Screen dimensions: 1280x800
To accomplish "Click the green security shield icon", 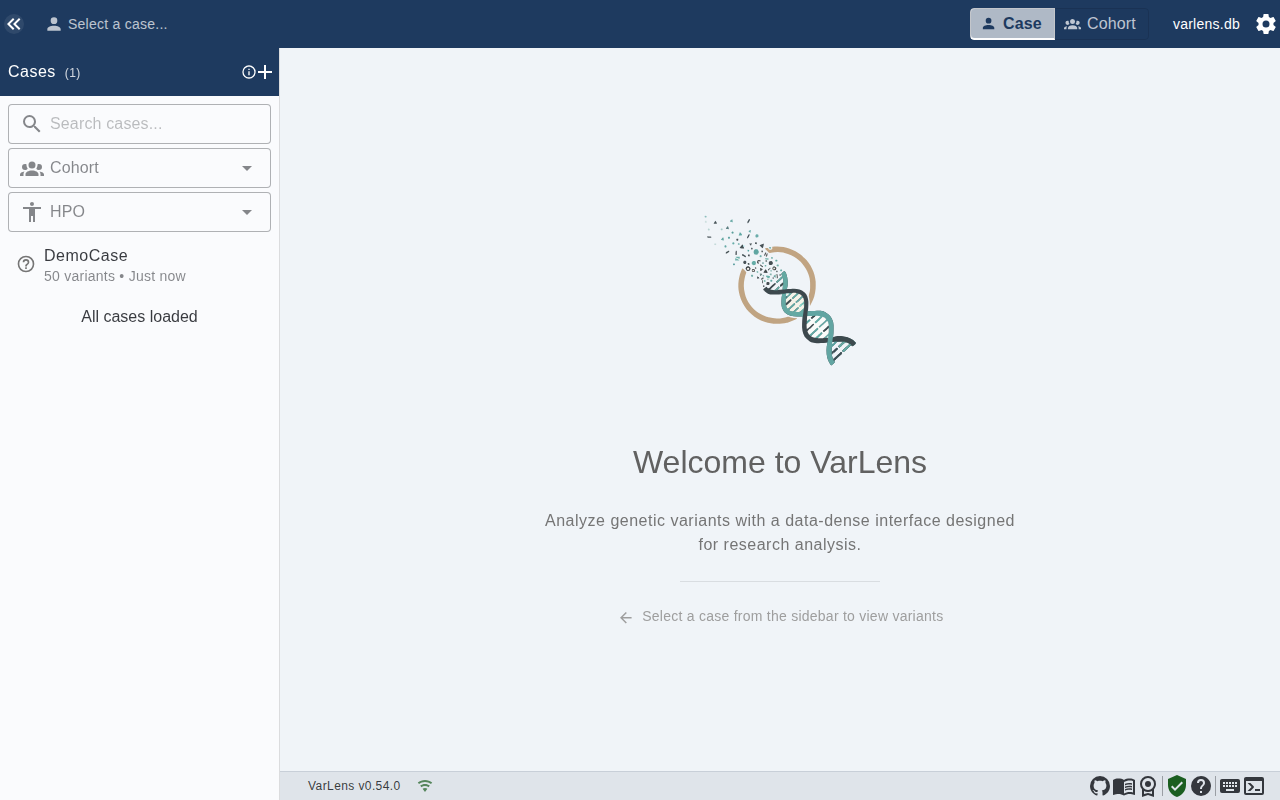I will coord(1177,786).
